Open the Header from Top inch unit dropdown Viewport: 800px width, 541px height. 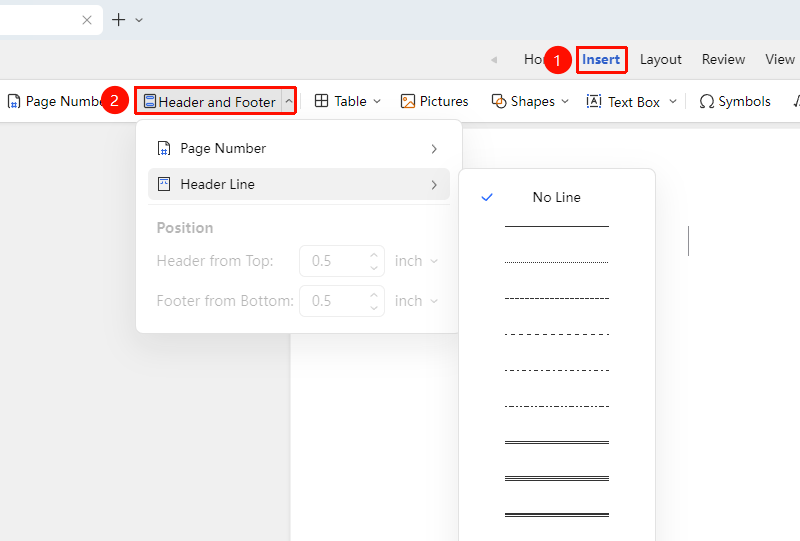[x=416, y=261]
